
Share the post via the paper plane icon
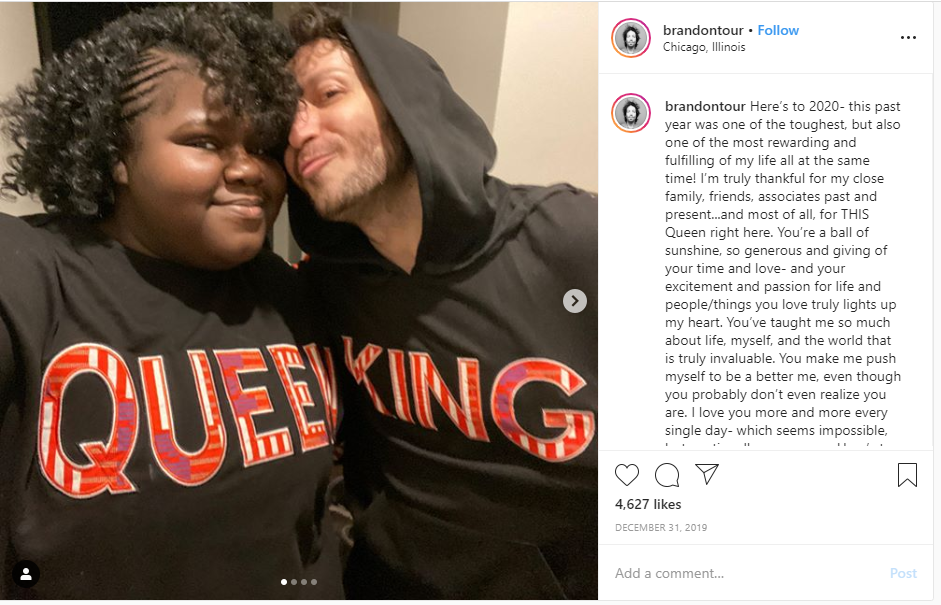point(707,475)
